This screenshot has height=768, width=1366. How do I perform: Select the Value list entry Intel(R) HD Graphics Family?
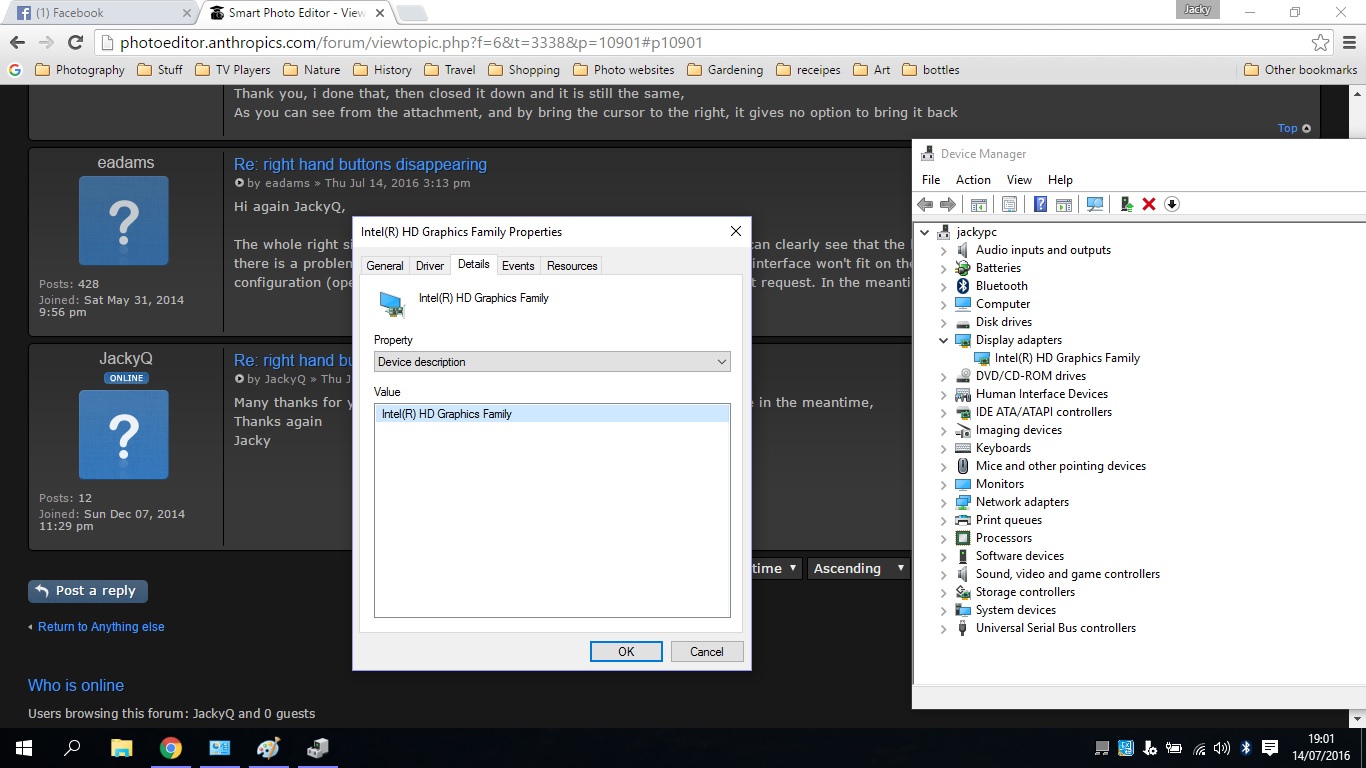(x=552, y=414)
